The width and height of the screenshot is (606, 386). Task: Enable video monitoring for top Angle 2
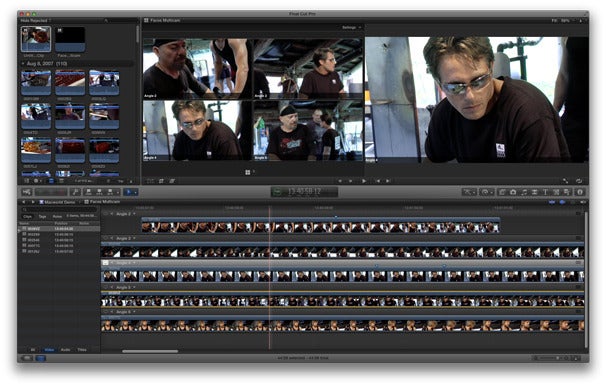[x=106, y=214]
